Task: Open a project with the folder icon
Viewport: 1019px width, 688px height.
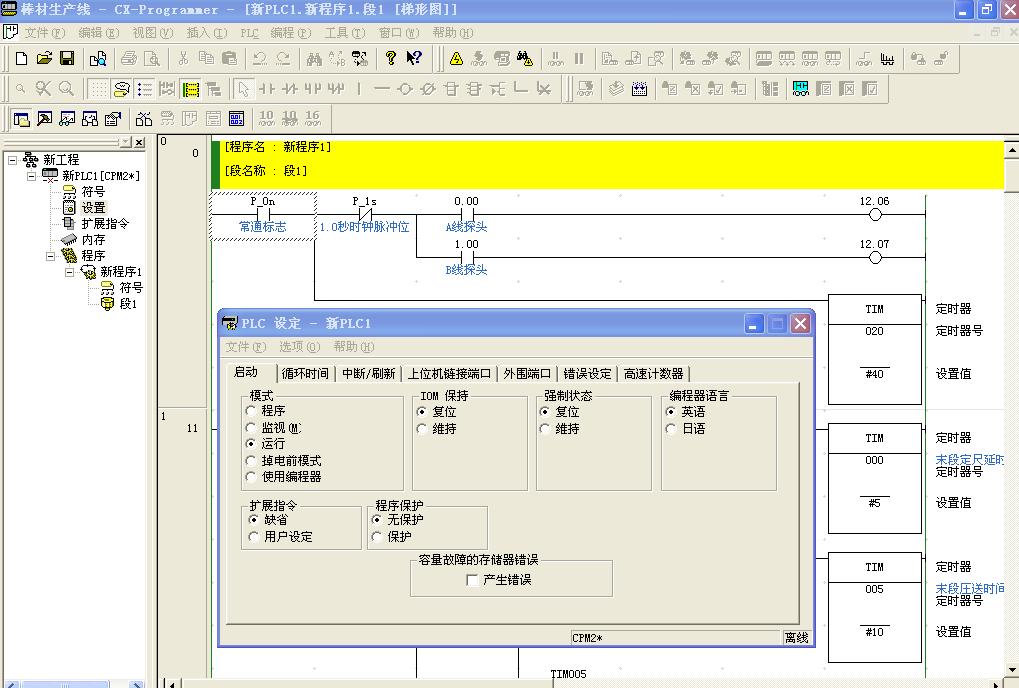Action: pyautogui.click(x=44, y=59)
